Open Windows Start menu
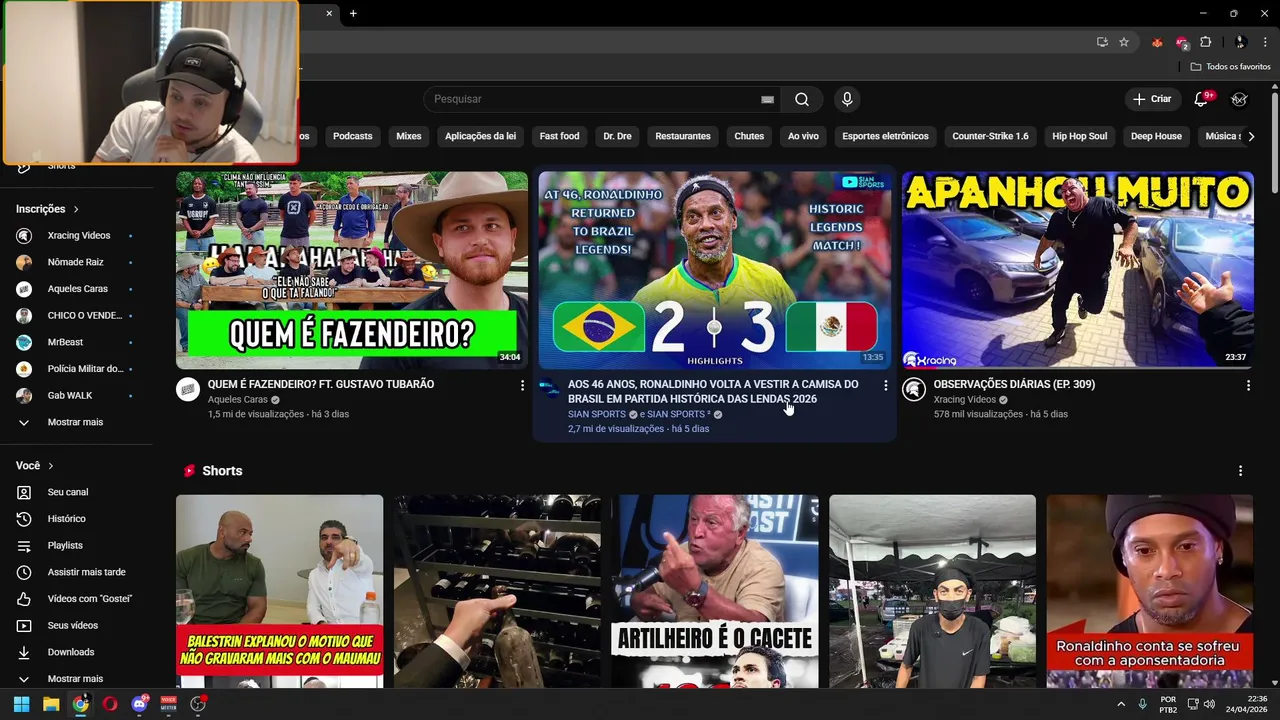 pyautogui.click(x=21, y=704)
